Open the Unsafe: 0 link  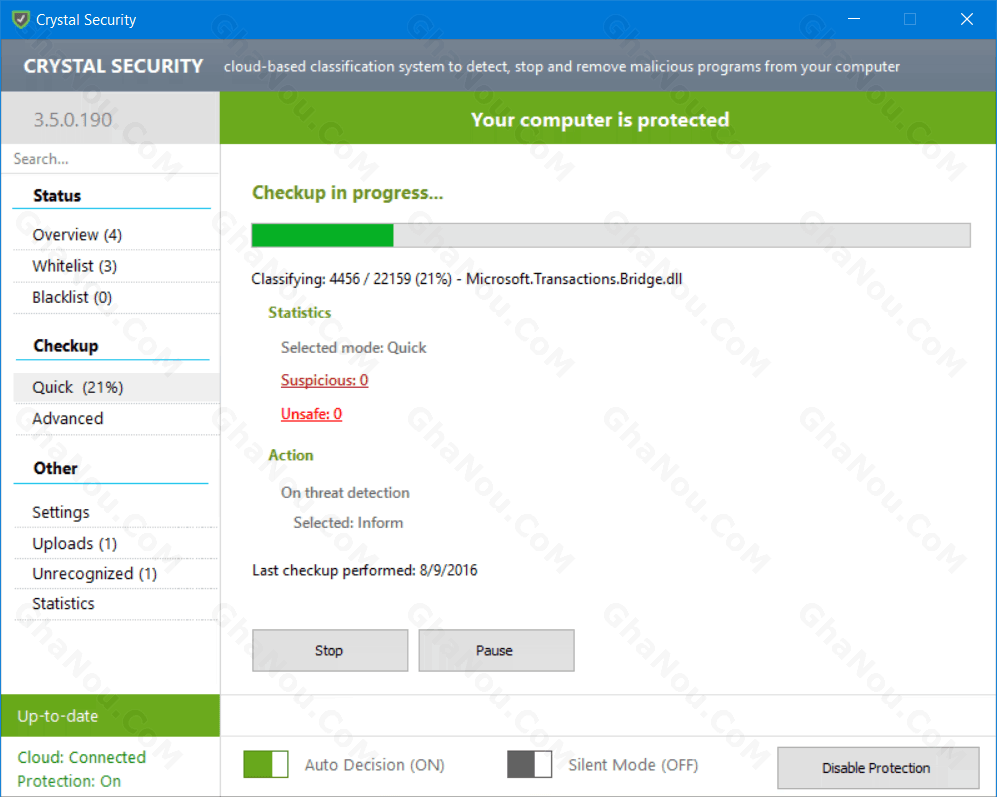pos(312,414)
